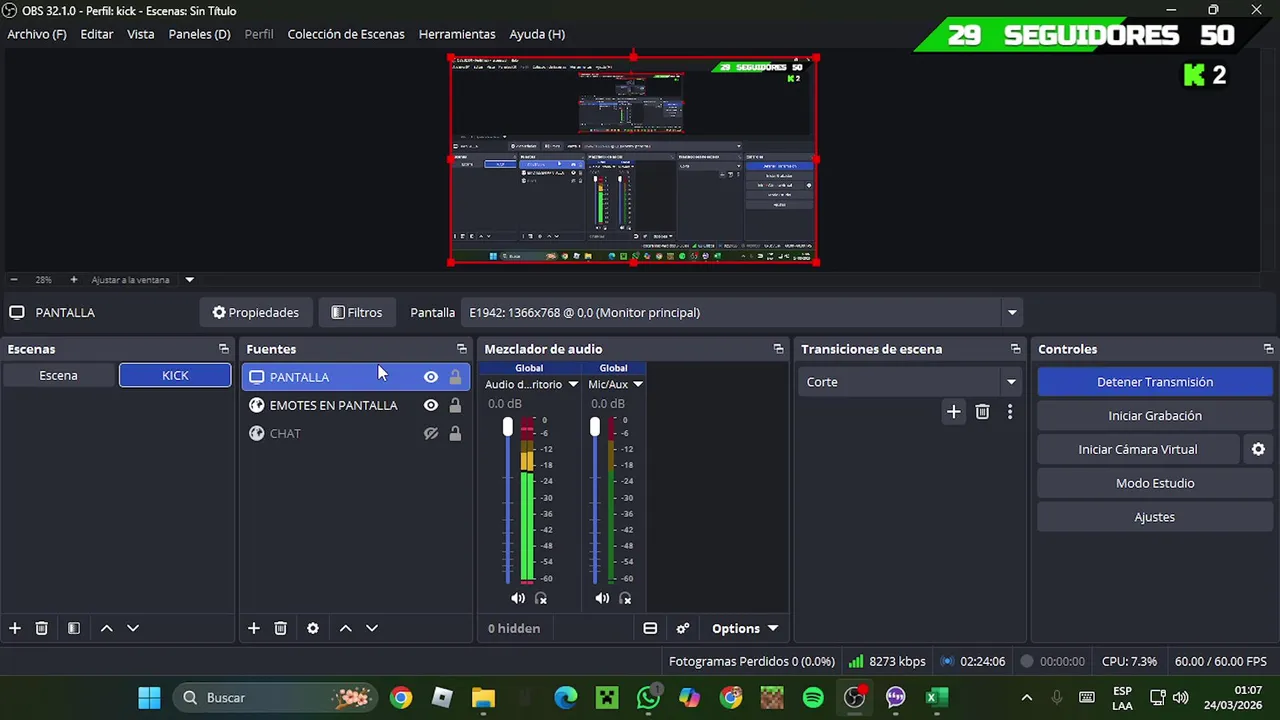Viewport: 1280px width, 720px height.
Task: Open the mixer Options dropdown
Action: 745,628
